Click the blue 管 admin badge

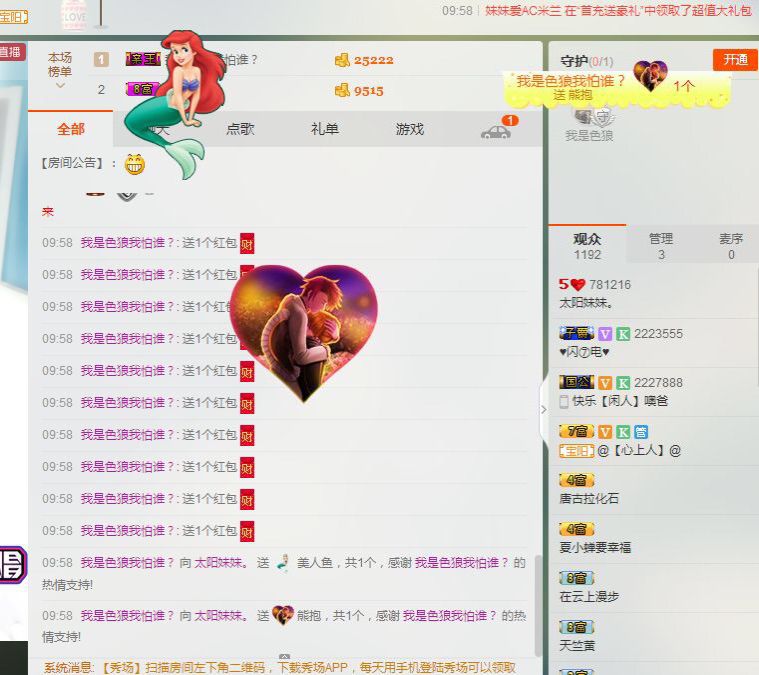pyautogui.click(x=641, y=432)
